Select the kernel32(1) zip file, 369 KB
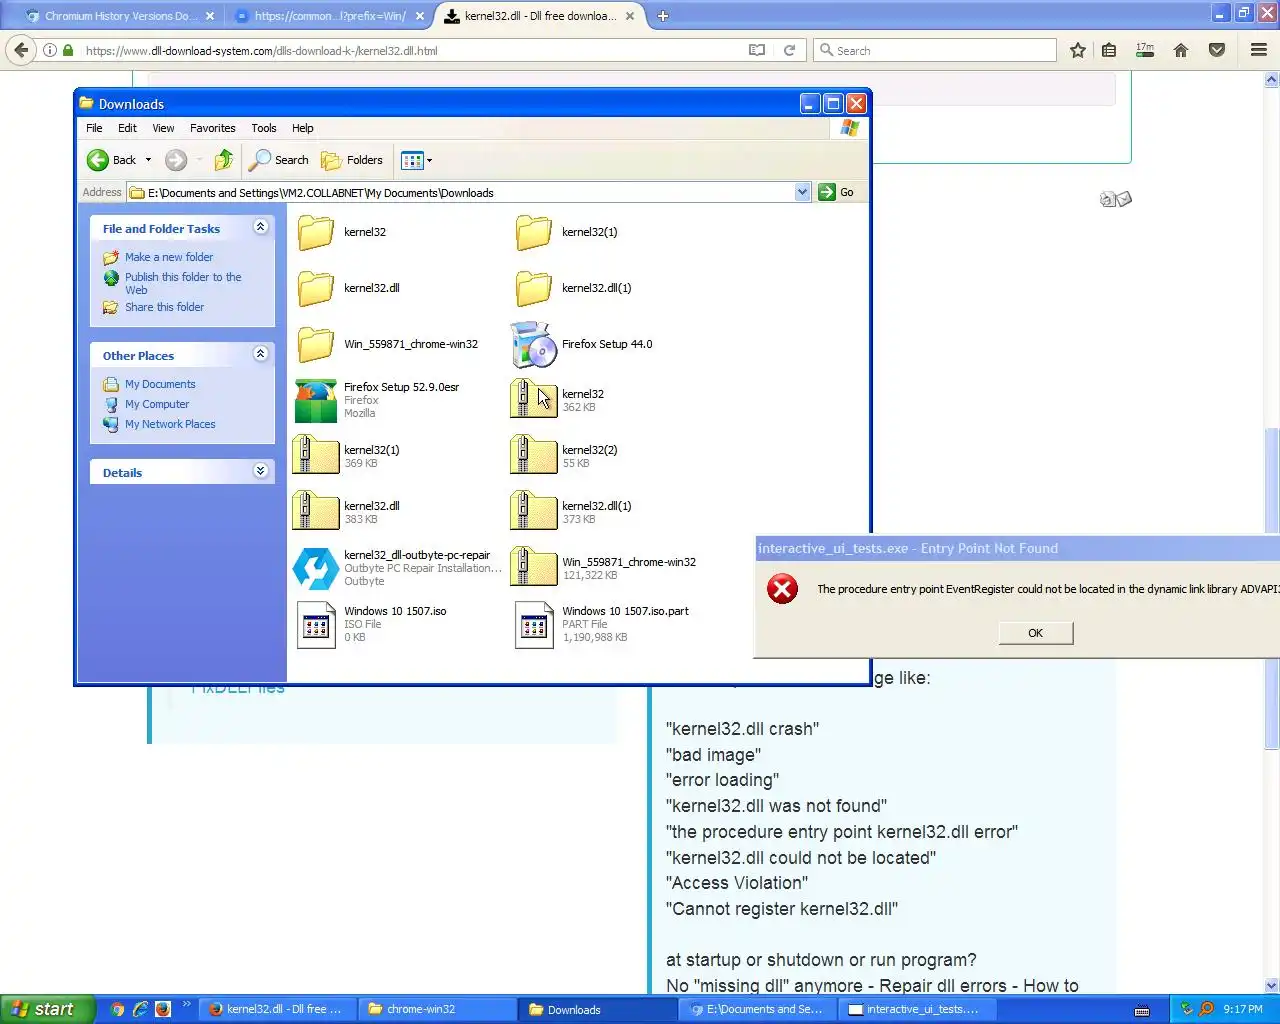Viewport: 1280px width, 1024px height. [x=316, y=455]
